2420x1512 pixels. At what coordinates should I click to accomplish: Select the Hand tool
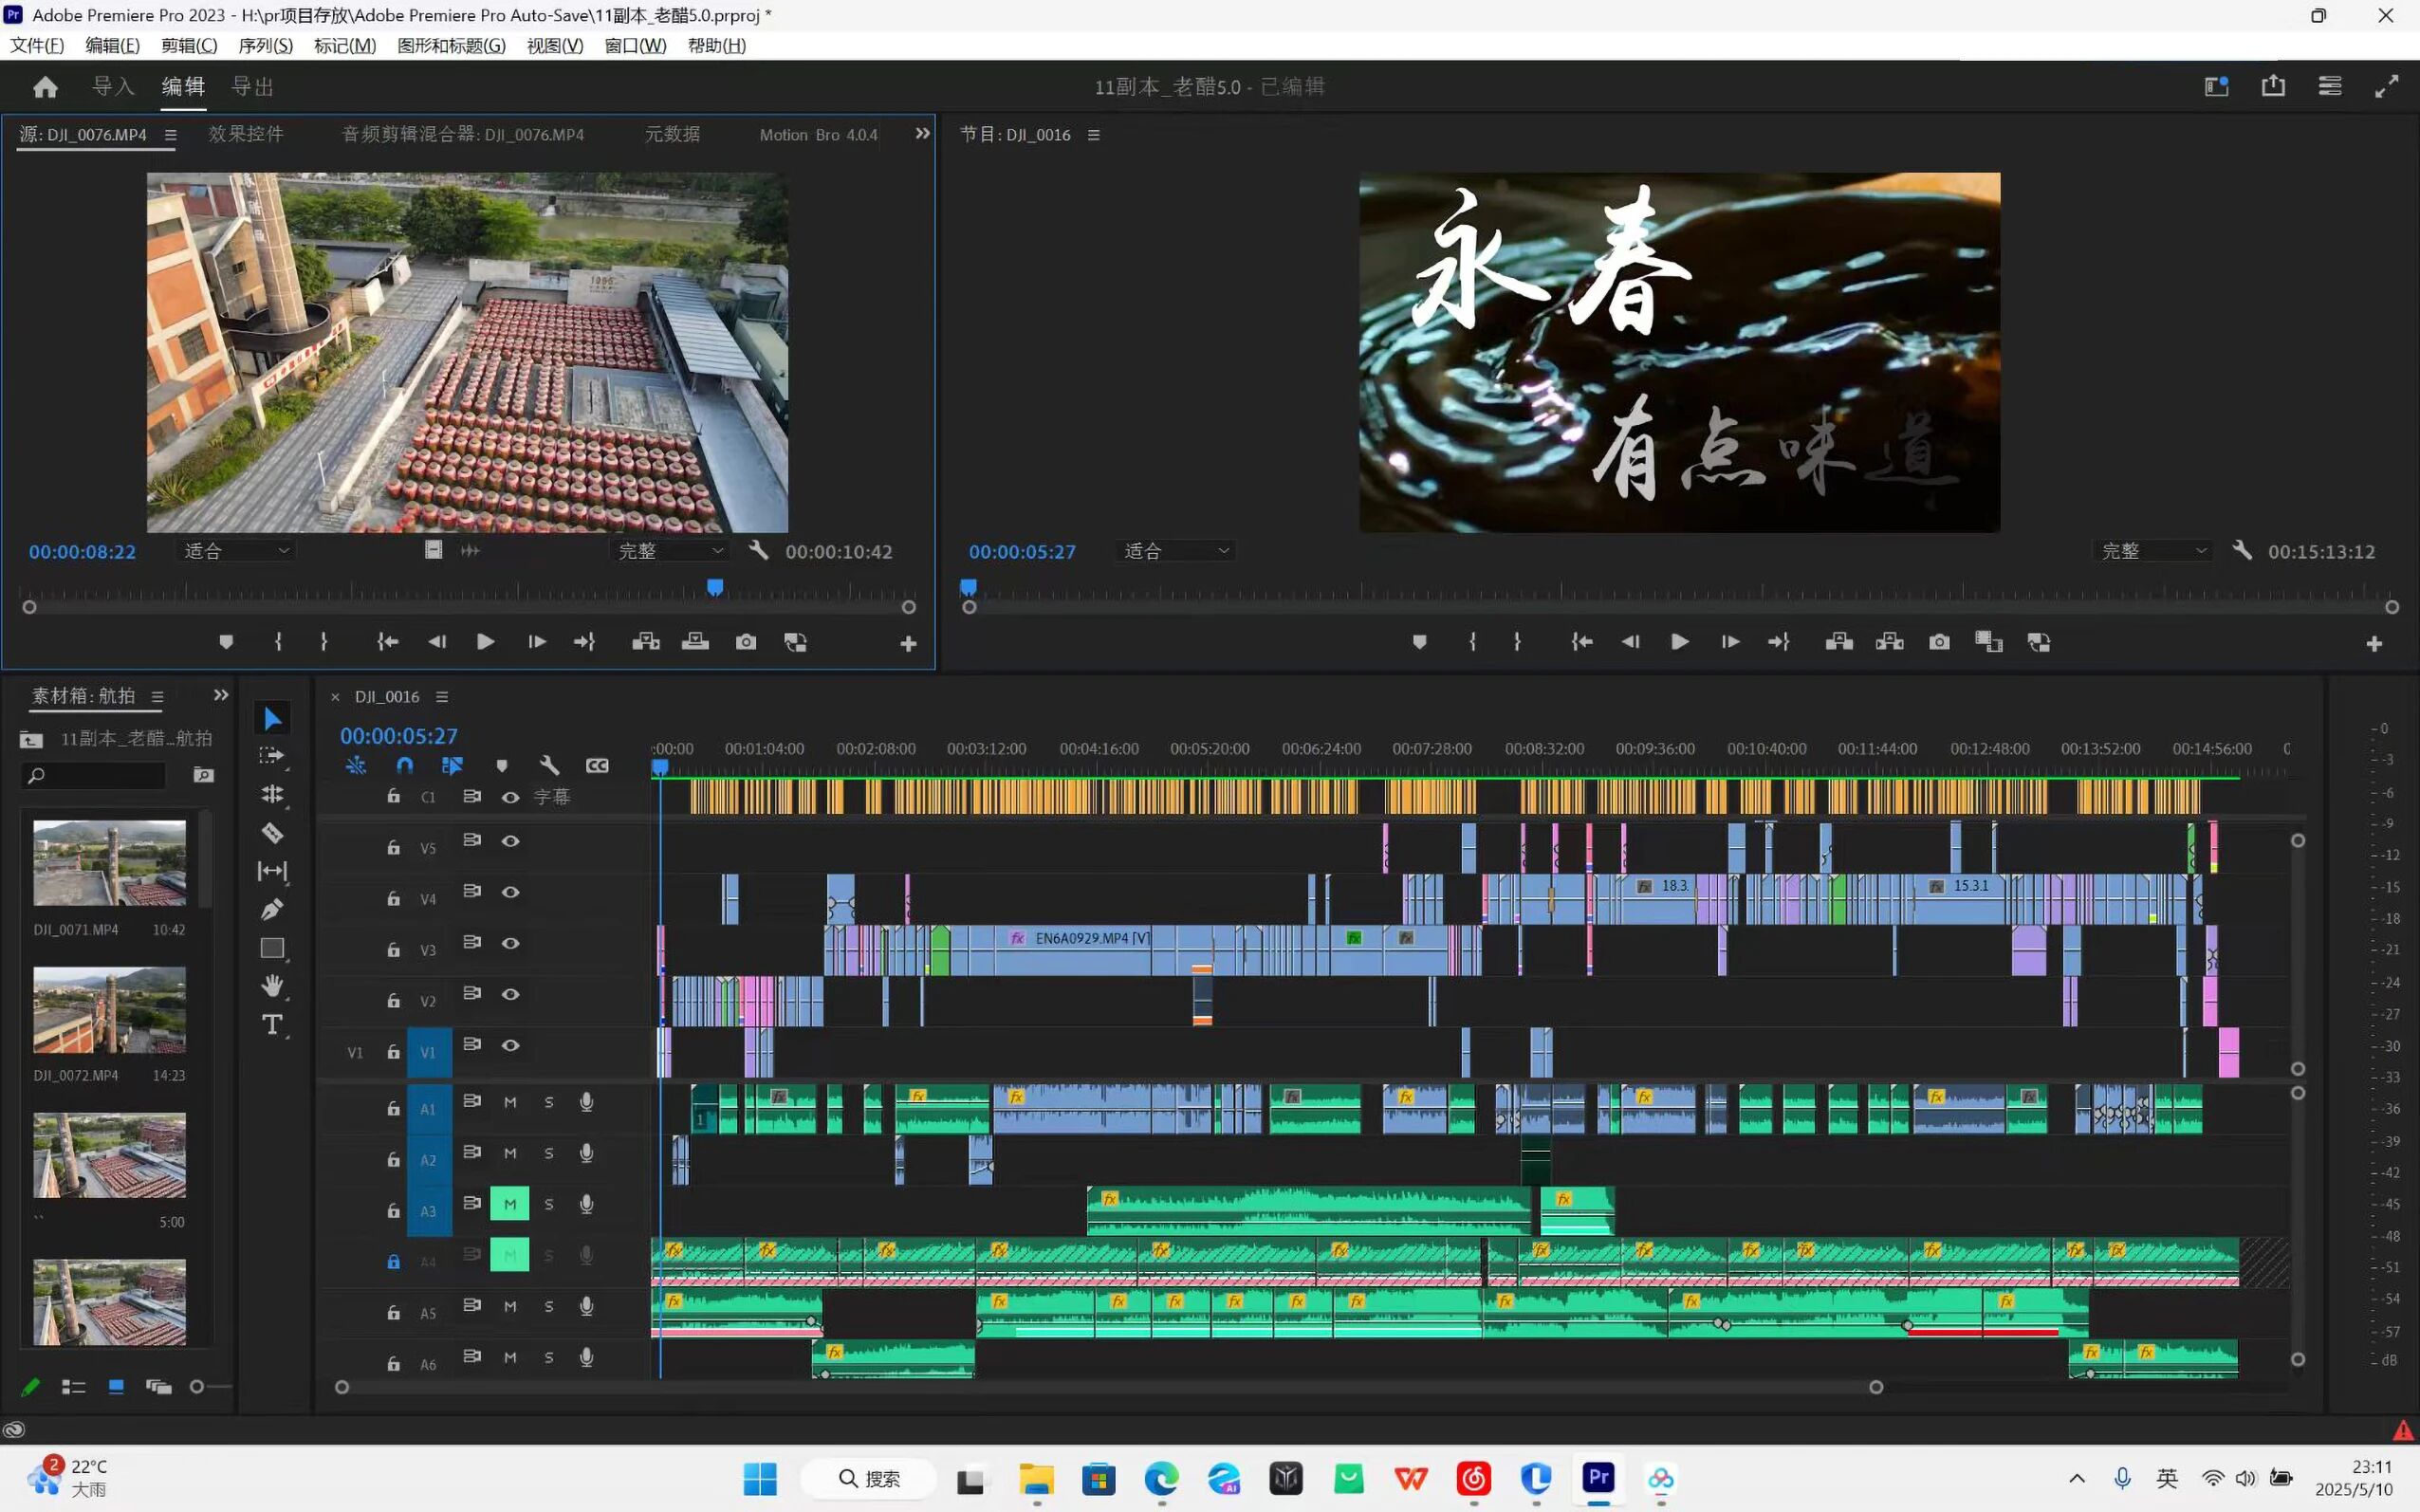272,986
